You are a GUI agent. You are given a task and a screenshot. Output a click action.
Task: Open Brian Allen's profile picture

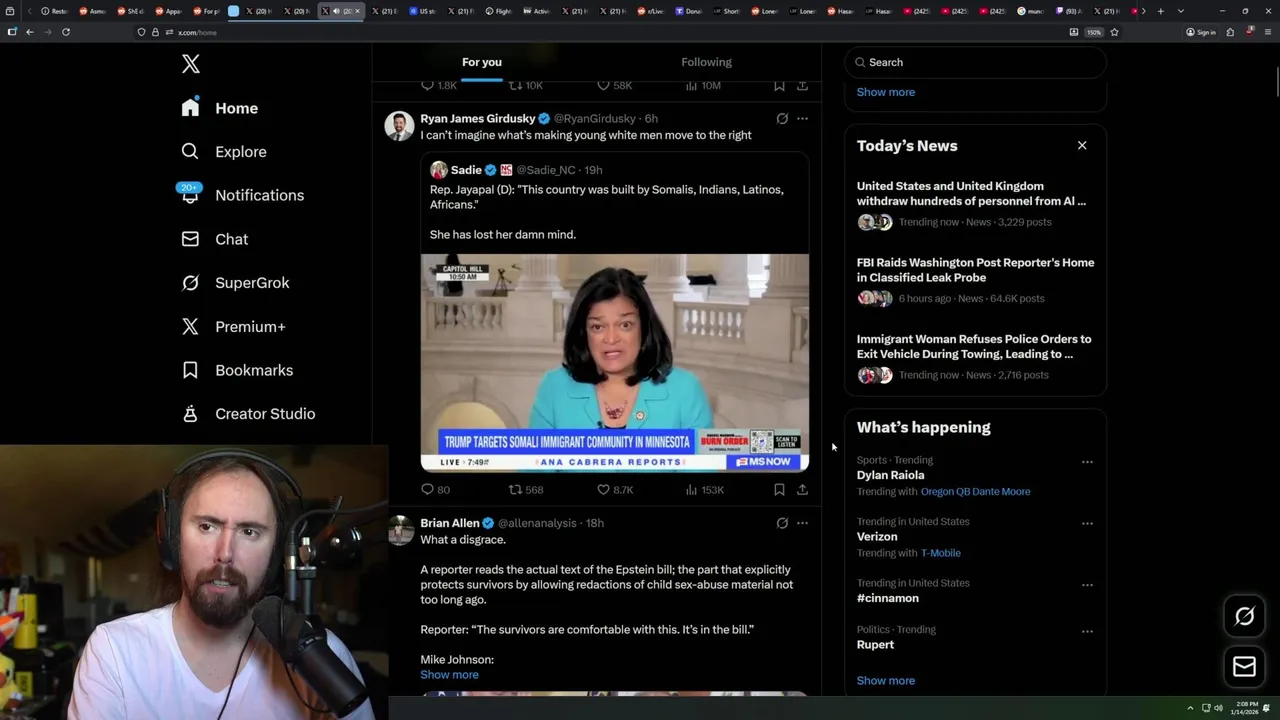[400, 531]
